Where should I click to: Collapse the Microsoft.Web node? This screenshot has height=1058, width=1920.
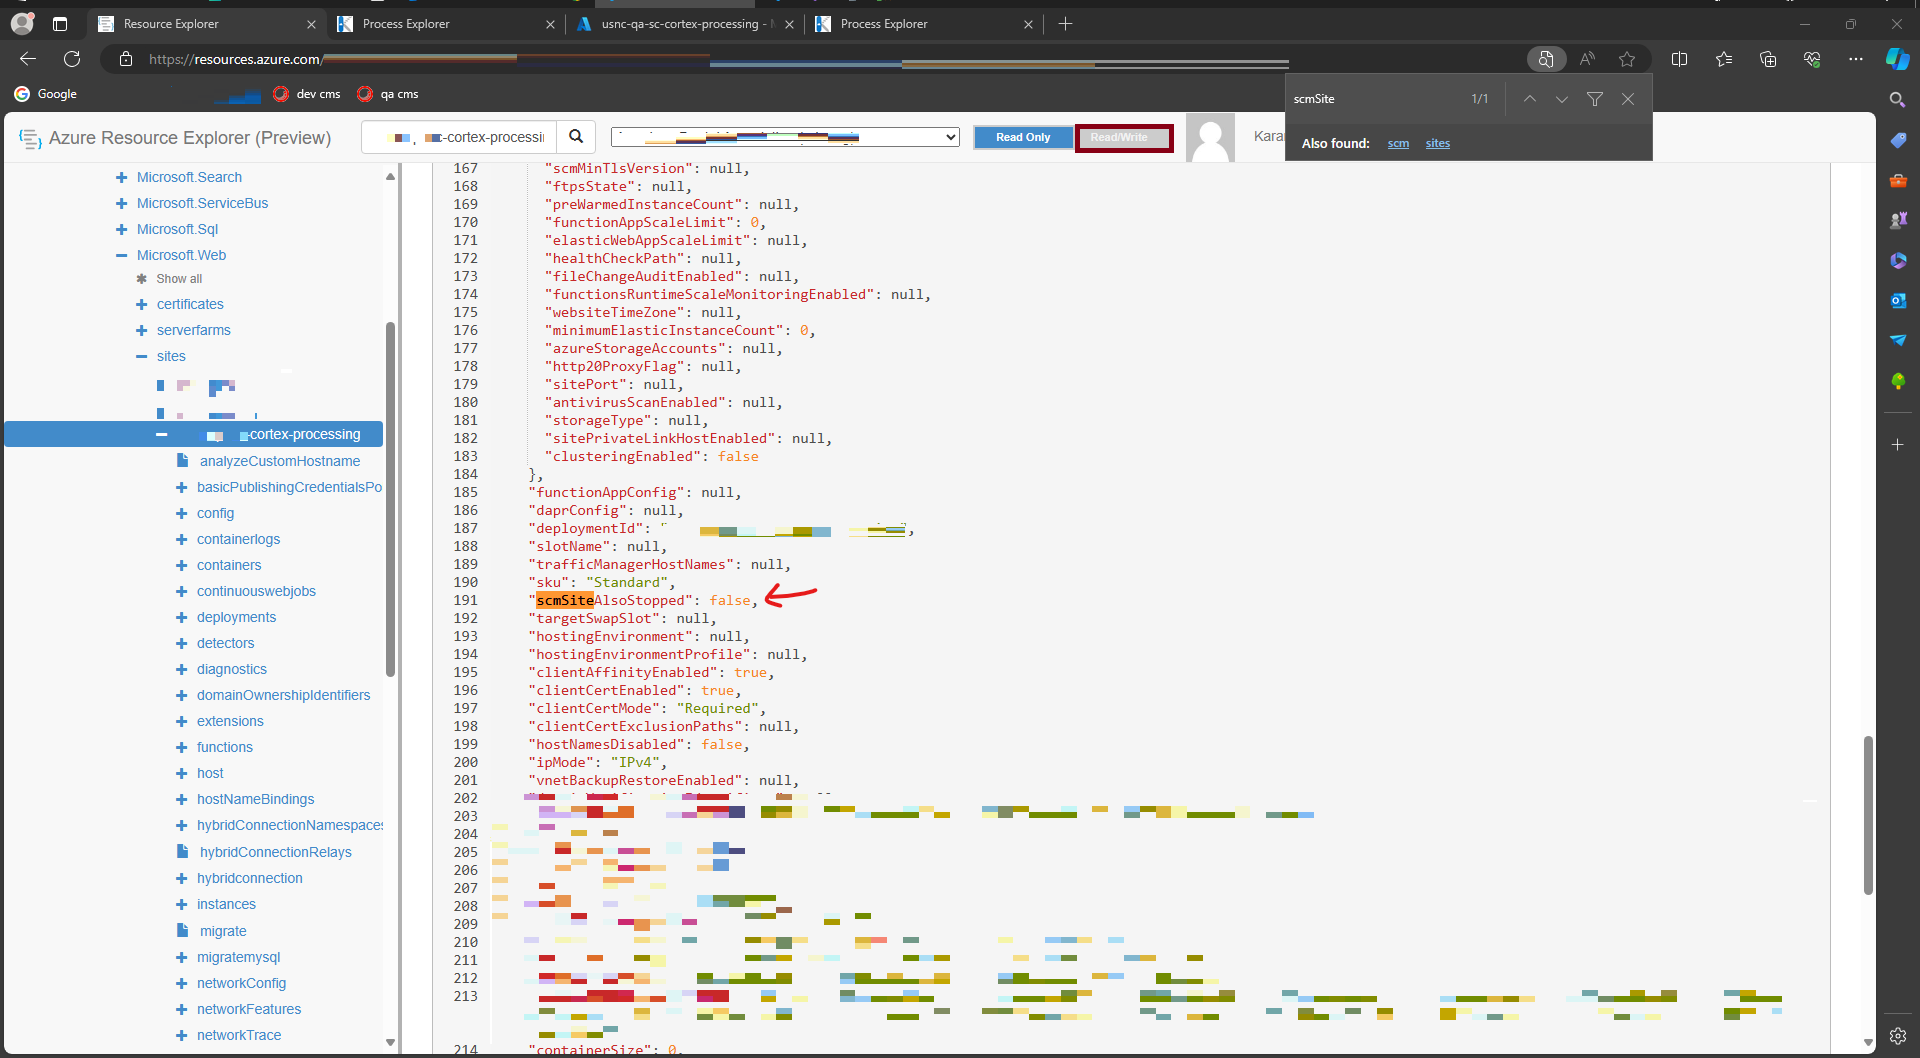click(x=121, y=255)
